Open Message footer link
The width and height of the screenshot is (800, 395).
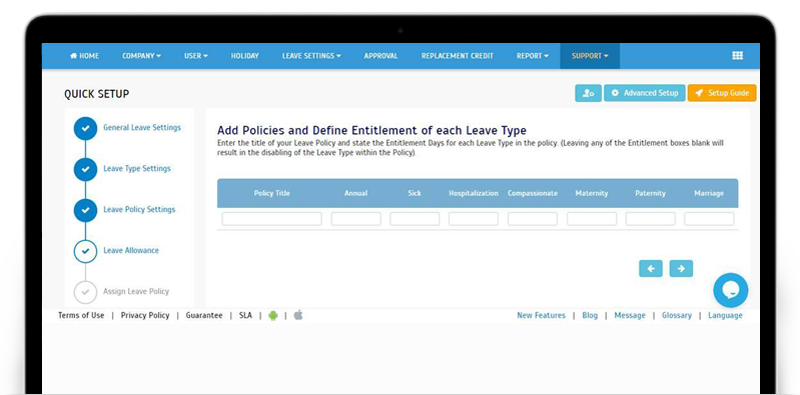(630, 315)
